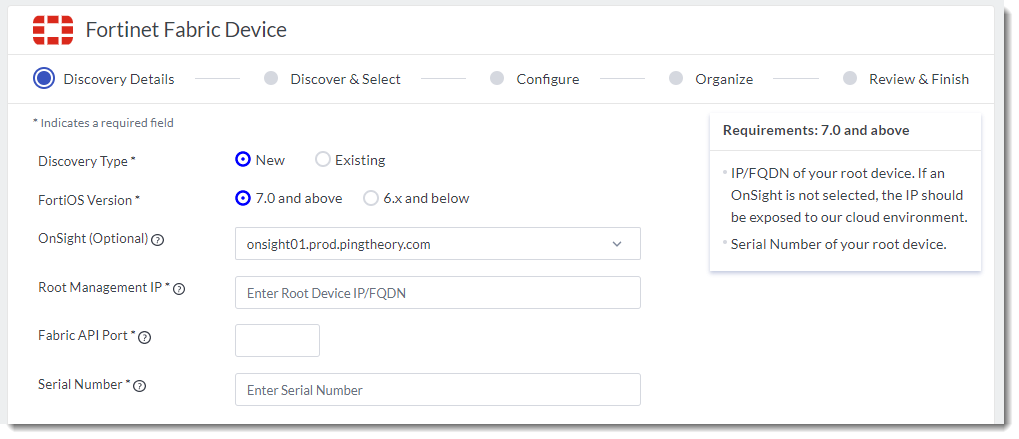Open the OnSight dropdown list

pyautogui.click(x=437, y=244)
